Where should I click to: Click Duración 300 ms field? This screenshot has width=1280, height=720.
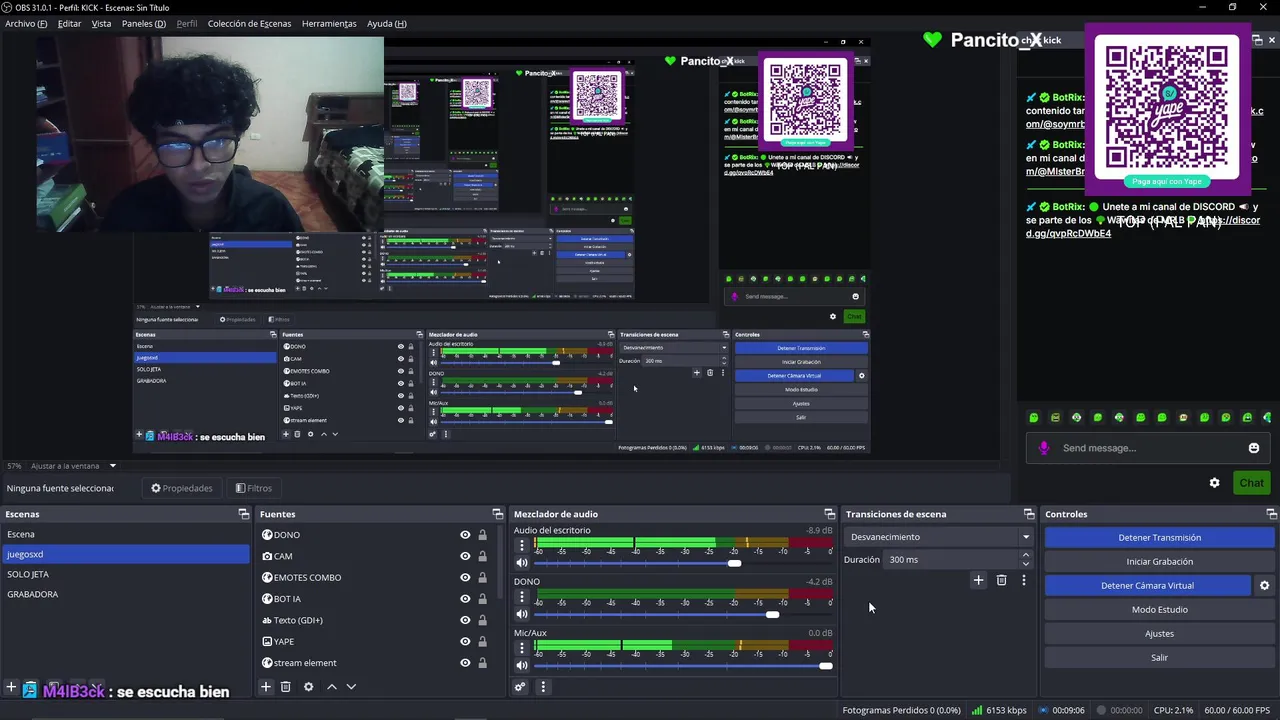tap(958, 559)
